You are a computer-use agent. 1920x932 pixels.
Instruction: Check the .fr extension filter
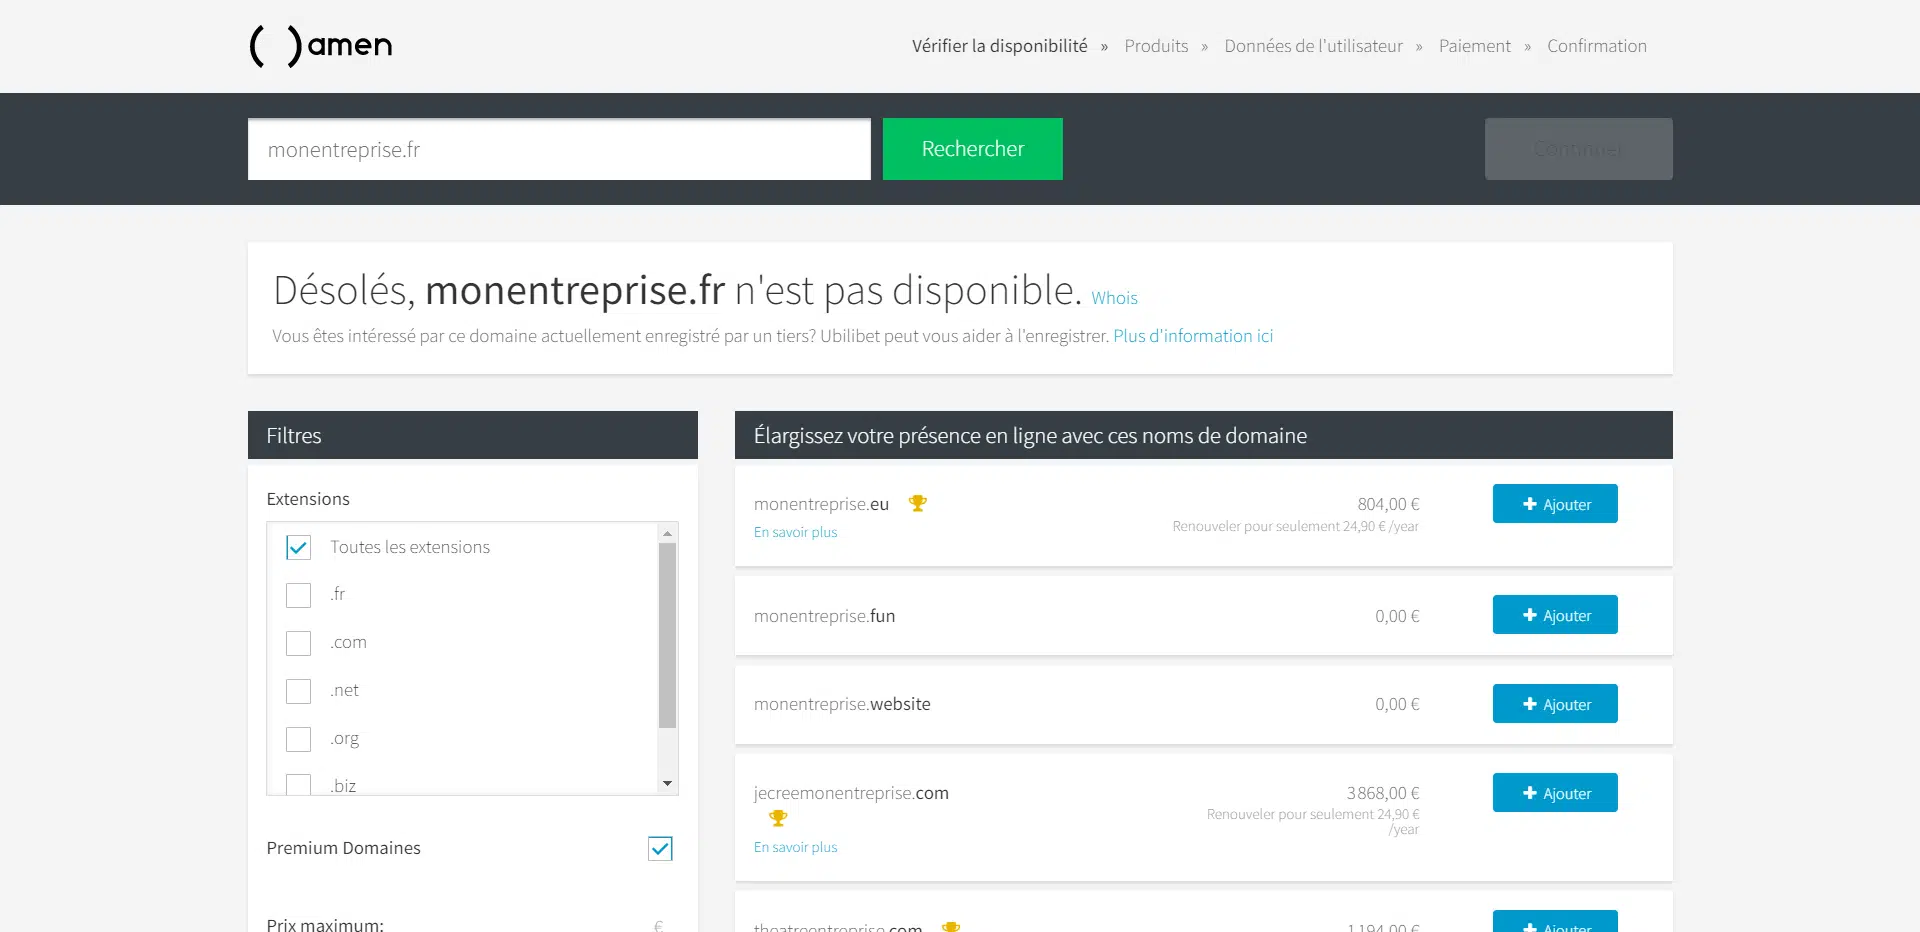coord(298,595)
